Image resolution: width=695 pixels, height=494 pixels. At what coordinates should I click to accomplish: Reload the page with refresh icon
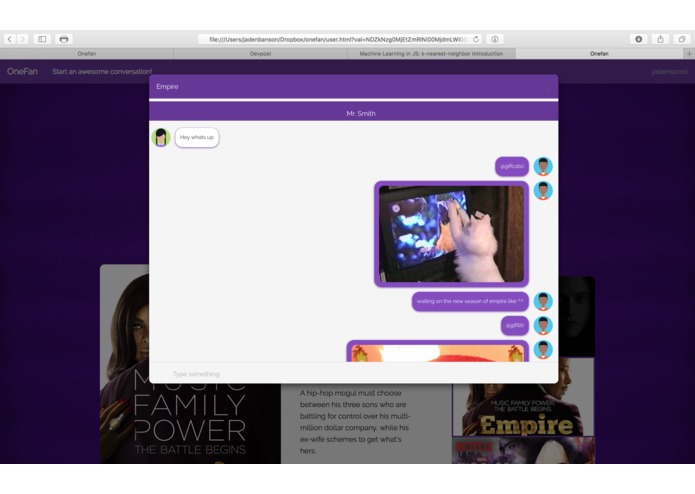coord(476,39)
